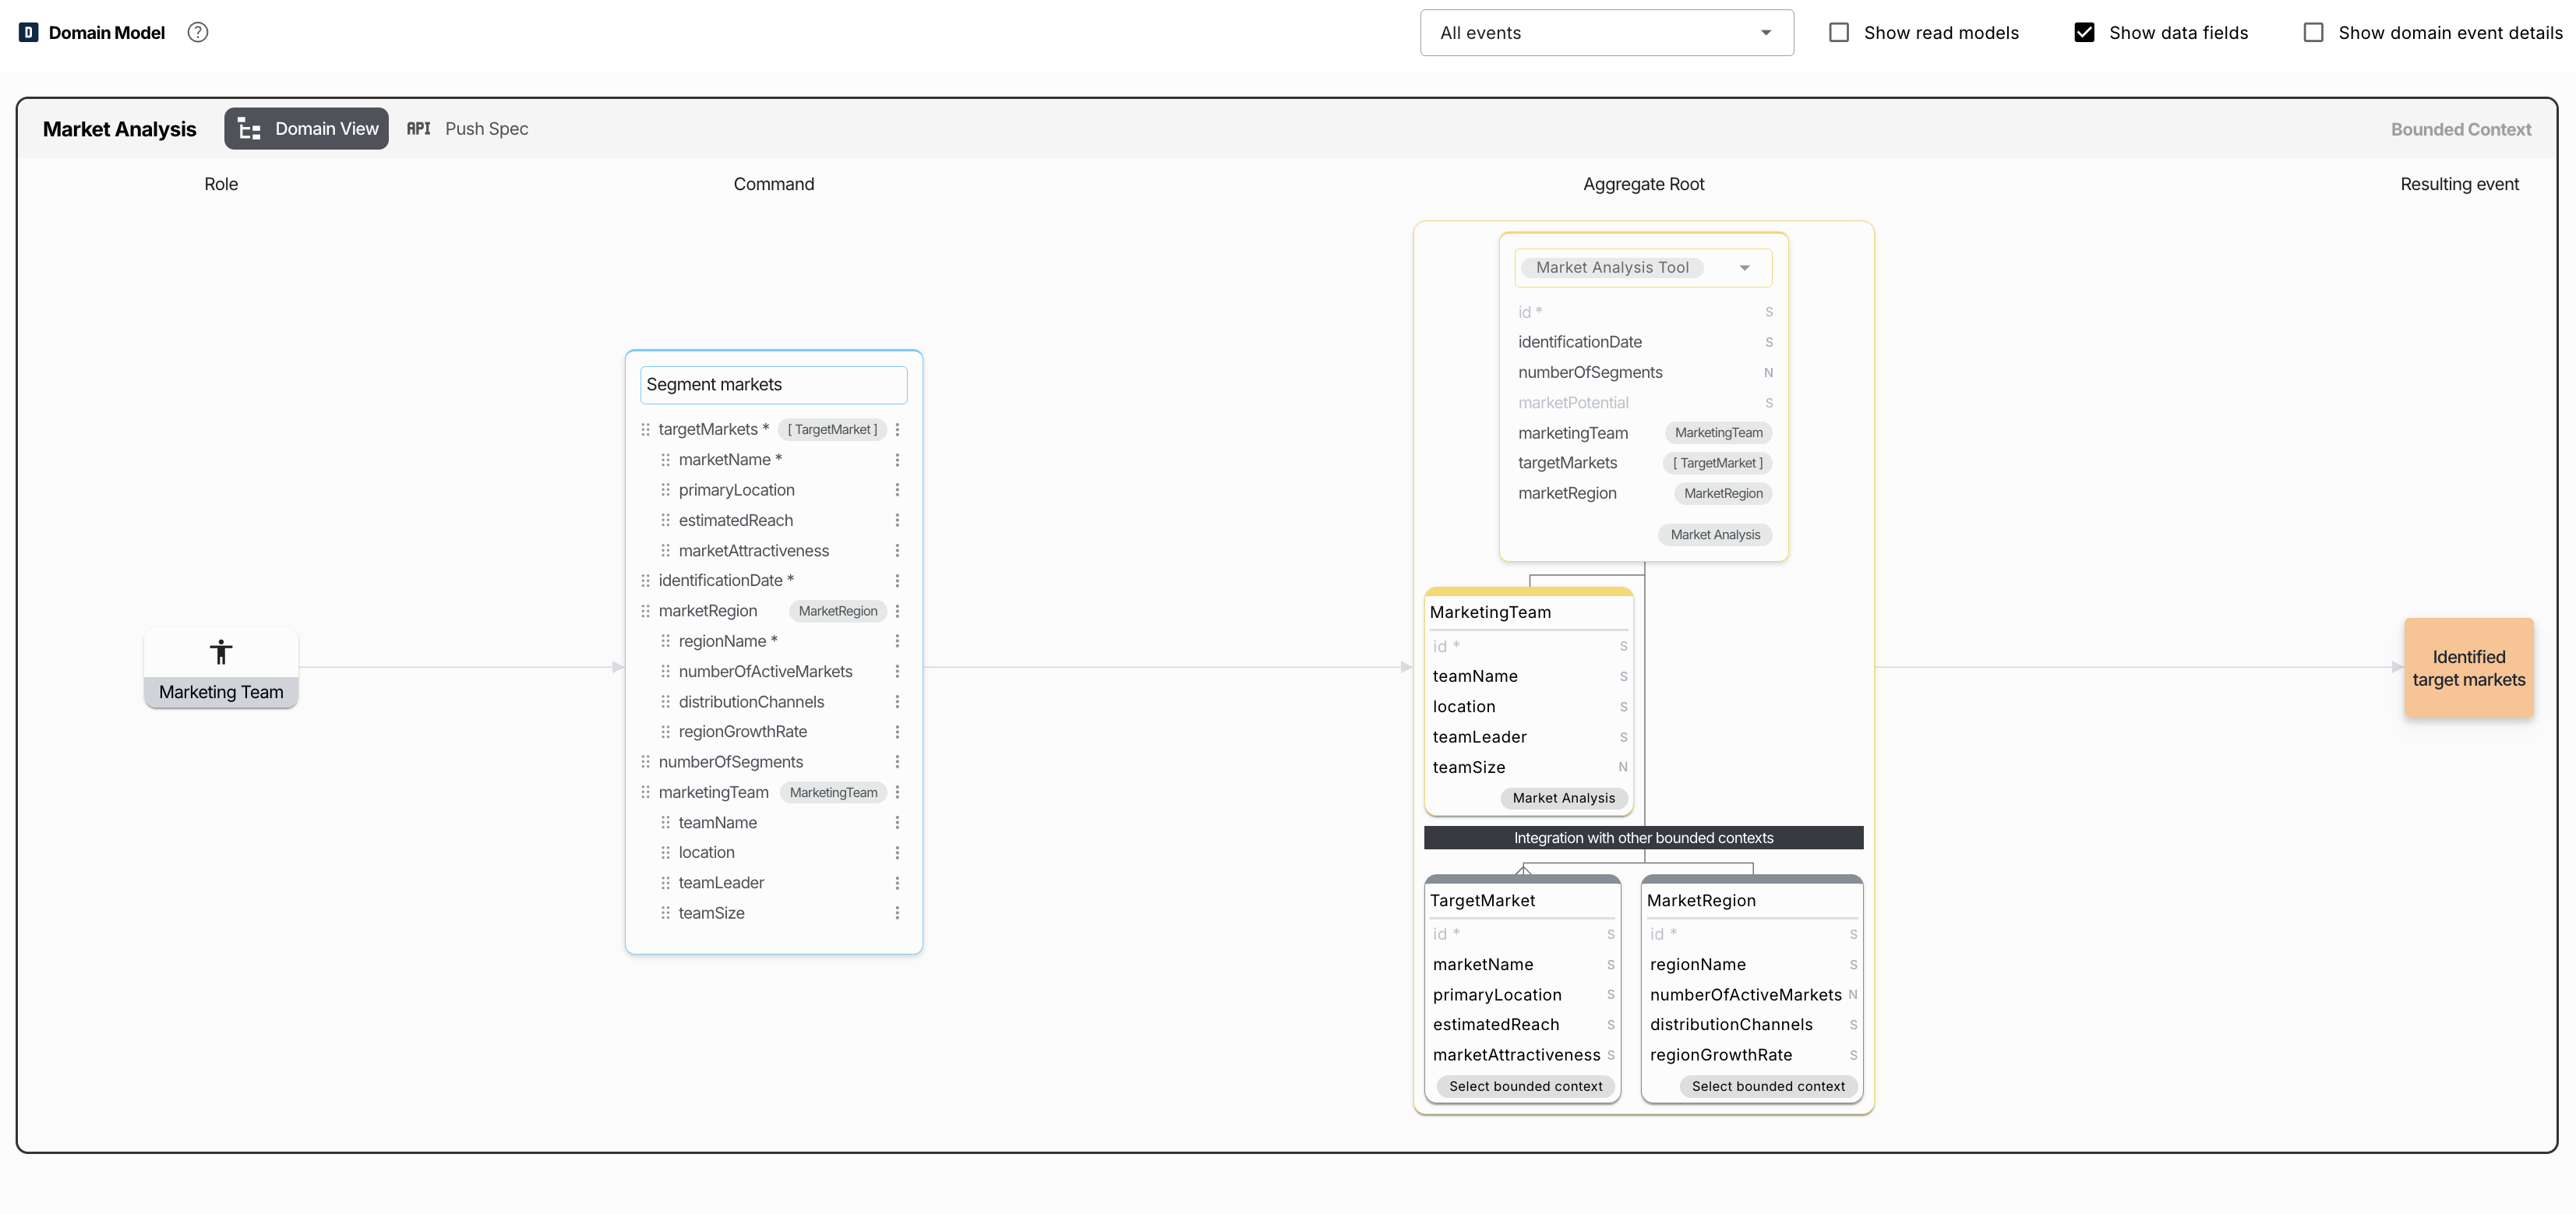The image size is (2576, 1214).
Task: Click the MarketingTeam entity card title
Action: tap(1490, 612)
